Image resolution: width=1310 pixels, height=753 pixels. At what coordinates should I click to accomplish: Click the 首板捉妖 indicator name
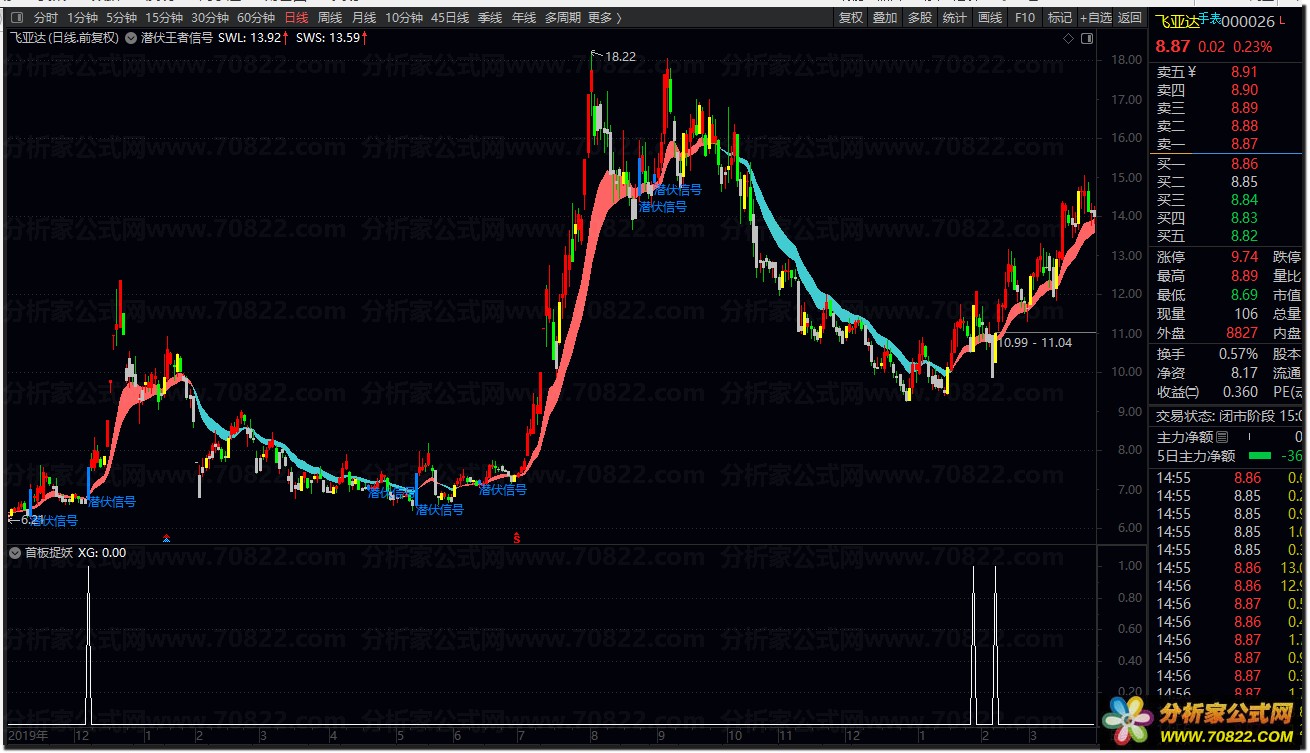click(x=49, y=552)
